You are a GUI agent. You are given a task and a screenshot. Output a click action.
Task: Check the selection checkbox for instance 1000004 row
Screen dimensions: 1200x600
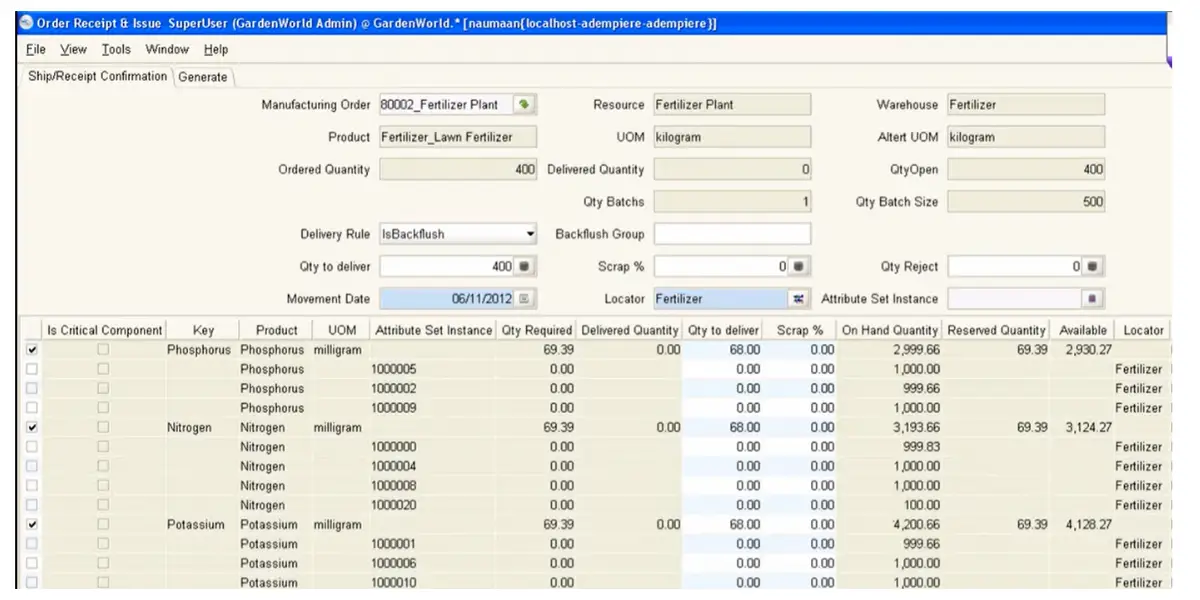pyautogui.click(x=32, y=466)
